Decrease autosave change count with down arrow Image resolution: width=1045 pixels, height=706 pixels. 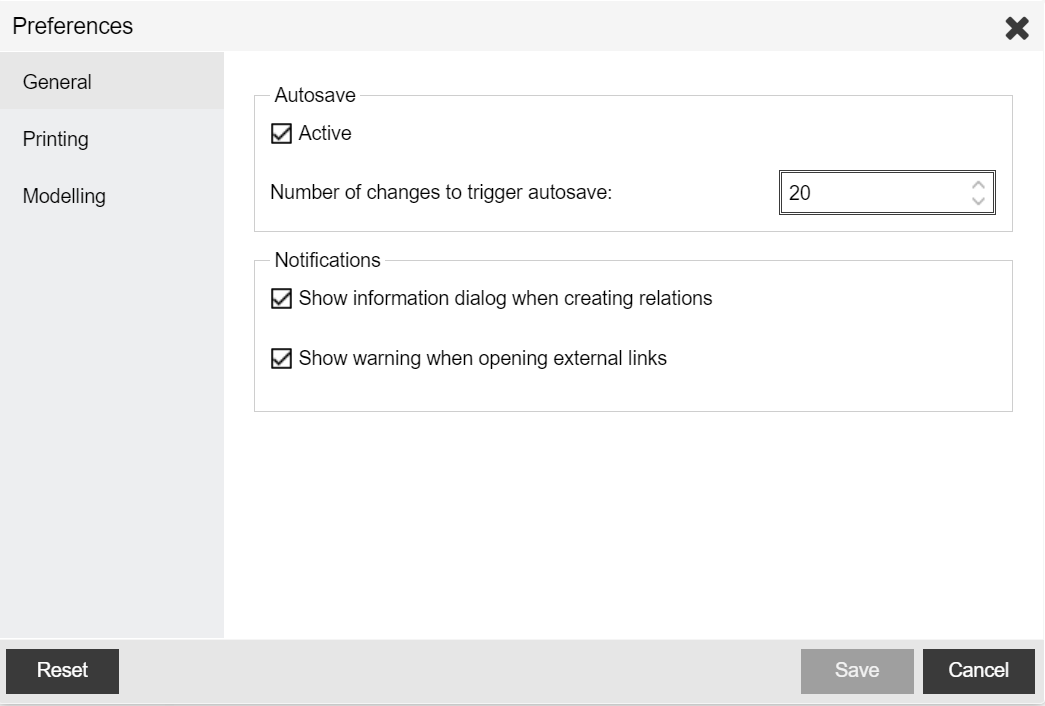(978, 201)
